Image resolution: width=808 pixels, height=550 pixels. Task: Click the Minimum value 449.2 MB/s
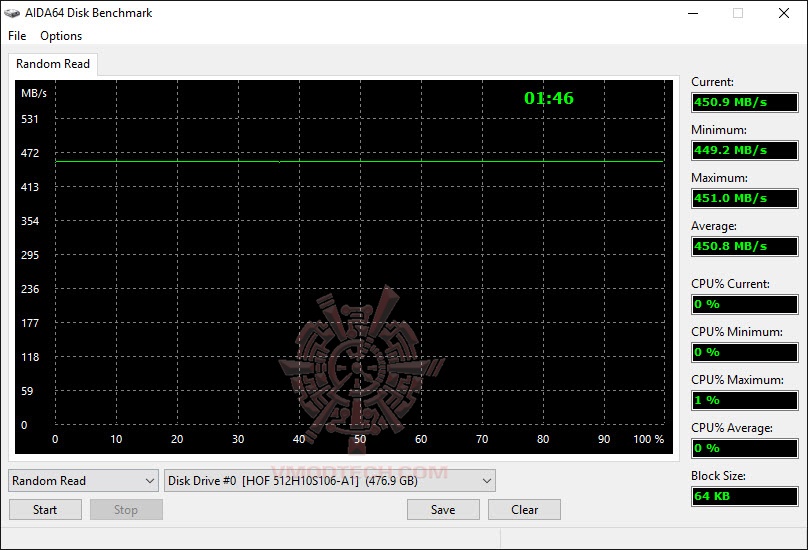click(x=745, y=150)
